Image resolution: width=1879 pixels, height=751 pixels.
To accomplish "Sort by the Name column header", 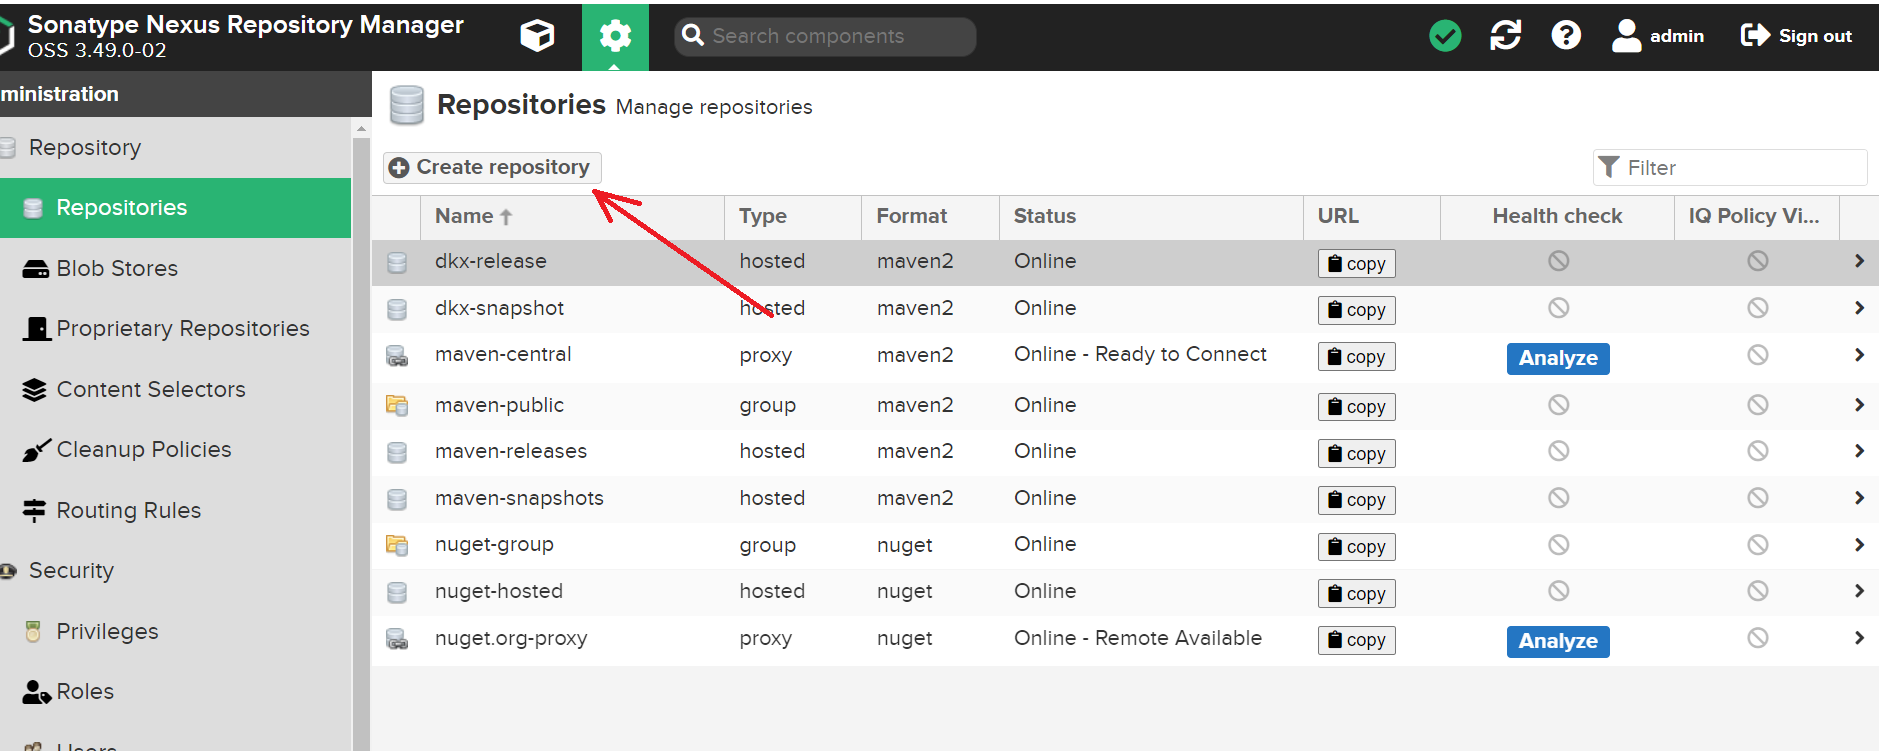I will coord(572,216).
